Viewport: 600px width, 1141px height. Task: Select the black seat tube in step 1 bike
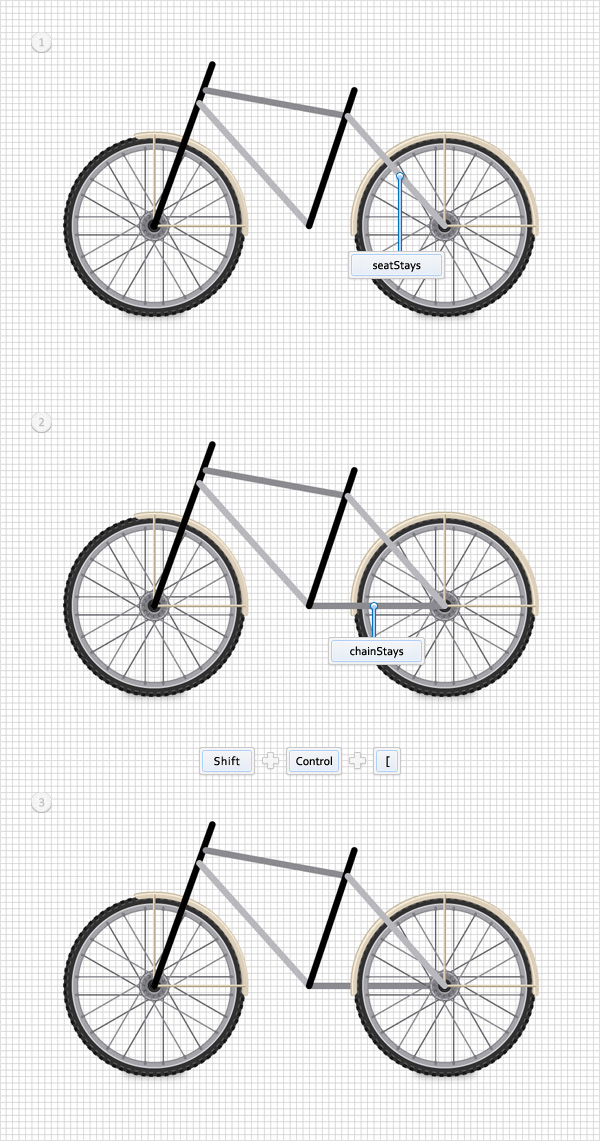pyautogui.click(x=332, y=156)
